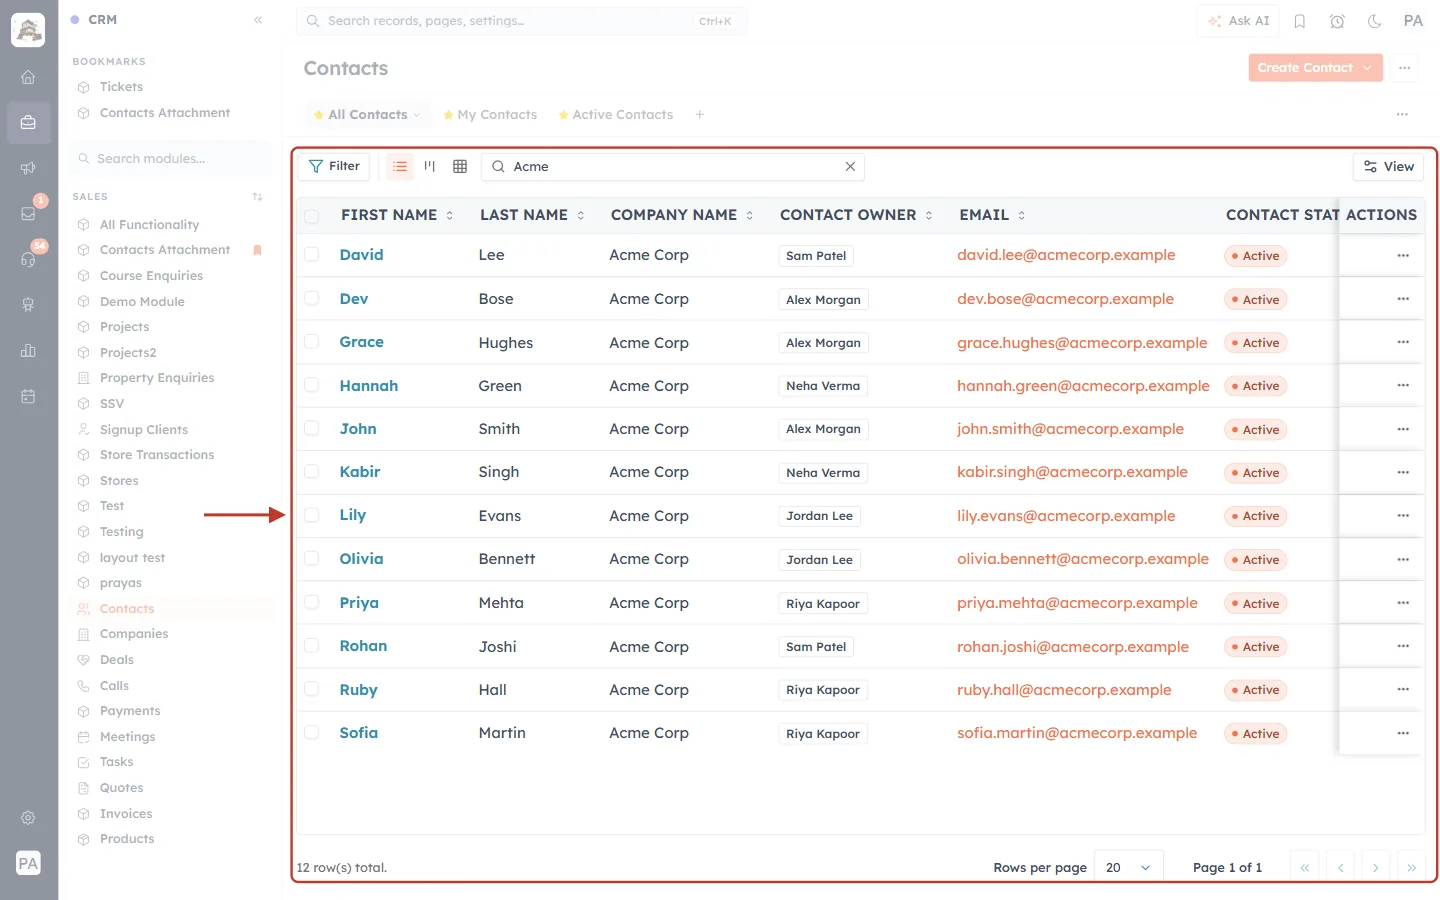Open email link david.lee@acmecorp.example

point(1066,255)
